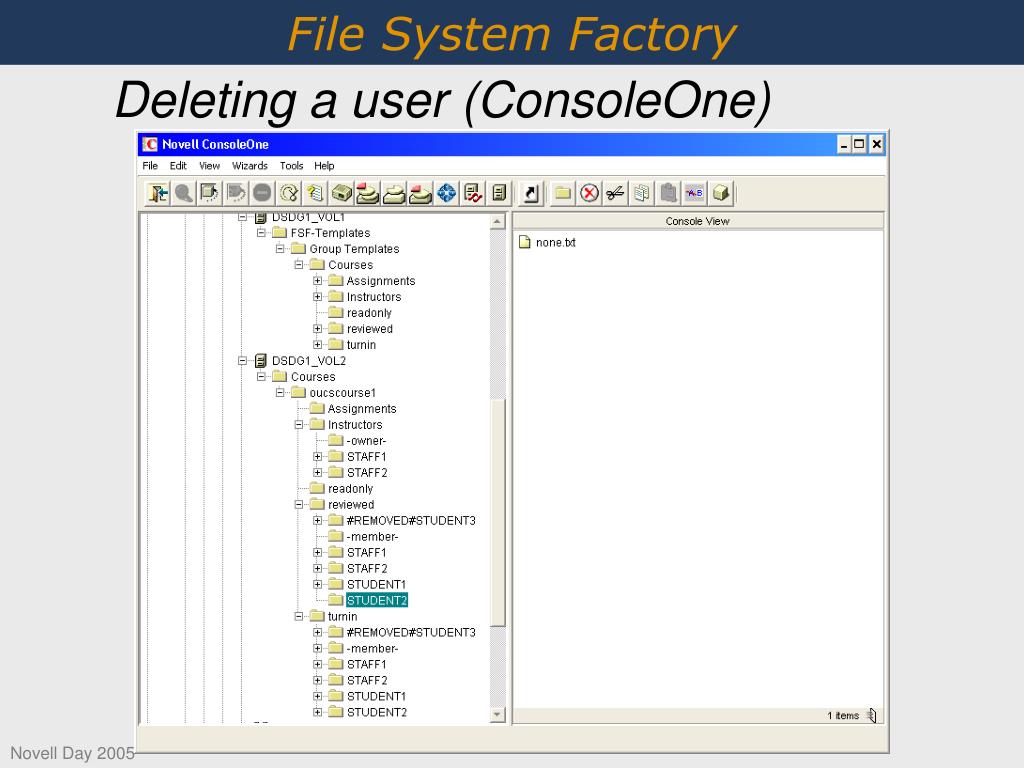Click the checklist icon with red squiggle

pos(473,193)
